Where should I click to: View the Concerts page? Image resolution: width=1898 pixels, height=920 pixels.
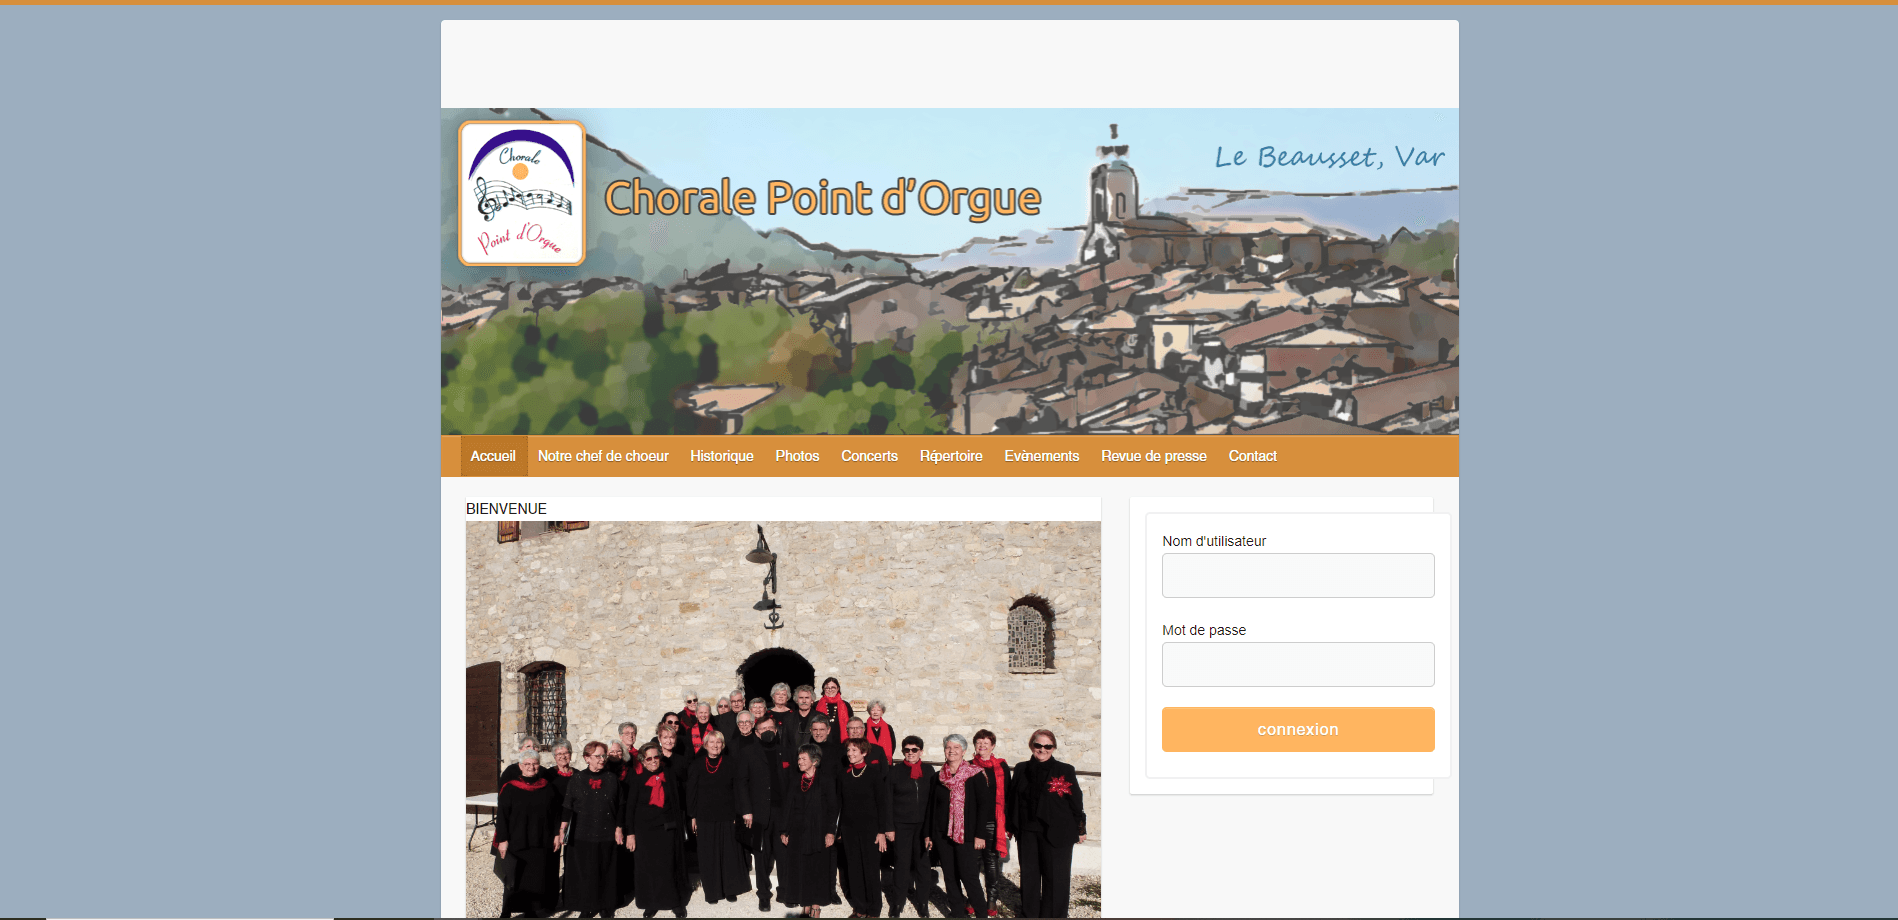coord(868,456)
